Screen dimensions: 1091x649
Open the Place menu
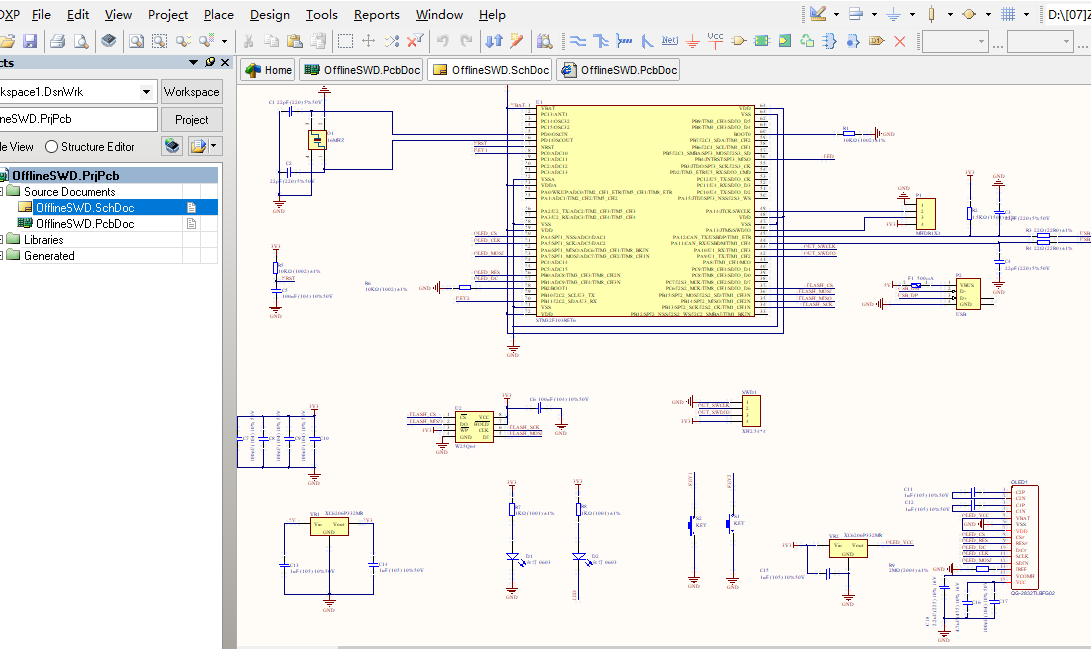coord(218,15)
